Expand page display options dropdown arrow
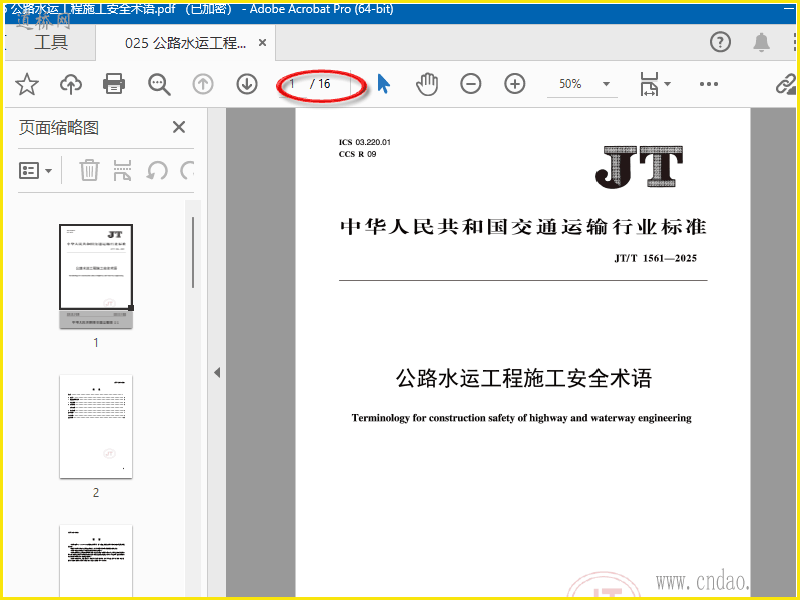 click(x=667, y=84)
